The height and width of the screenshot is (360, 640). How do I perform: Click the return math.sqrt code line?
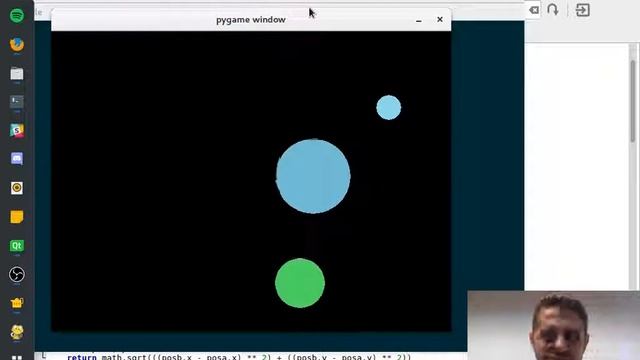click(239, 357)
